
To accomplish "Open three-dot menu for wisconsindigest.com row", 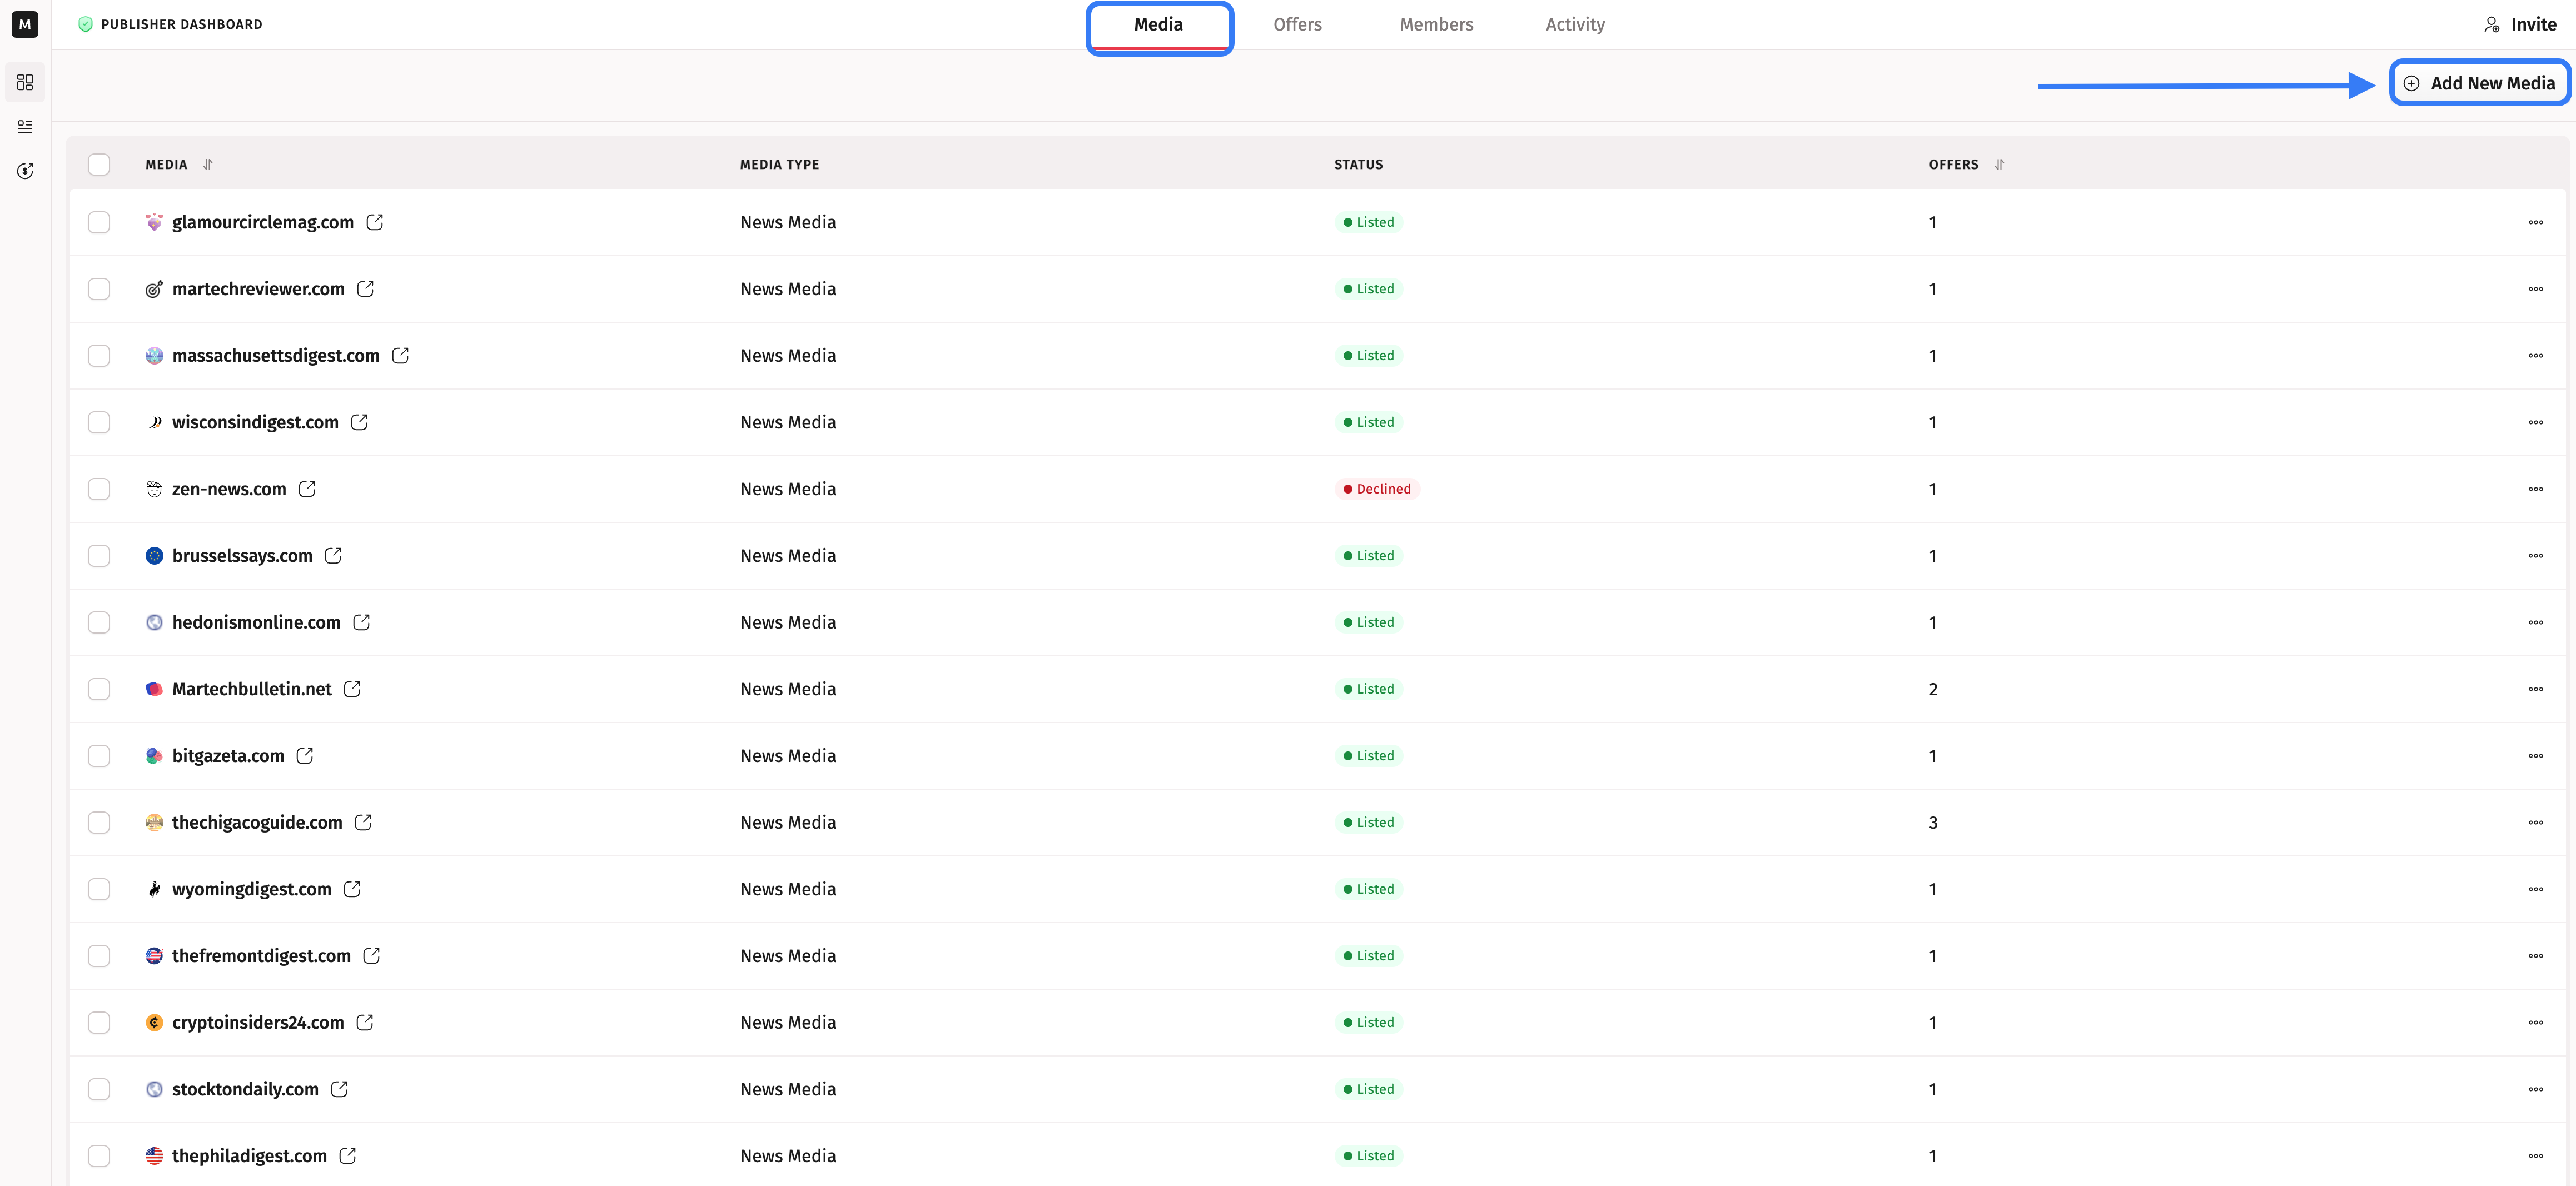I will 2535,422.
